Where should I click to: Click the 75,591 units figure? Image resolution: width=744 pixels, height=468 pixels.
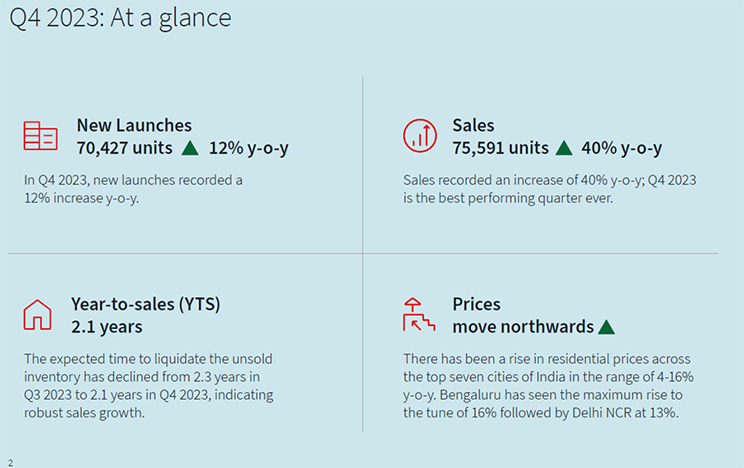pos(500,148)
